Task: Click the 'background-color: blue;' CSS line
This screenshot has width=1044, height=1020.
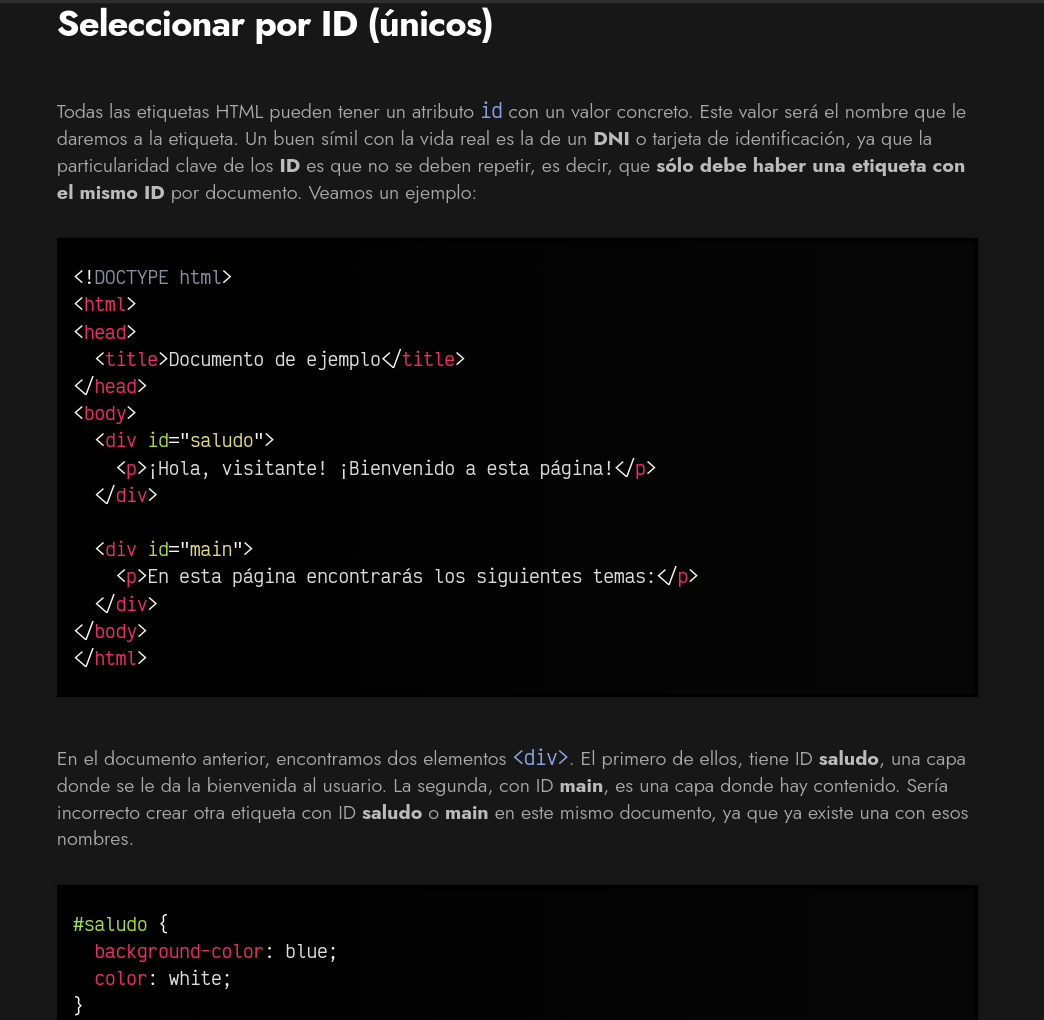Action: pos(216,951)
